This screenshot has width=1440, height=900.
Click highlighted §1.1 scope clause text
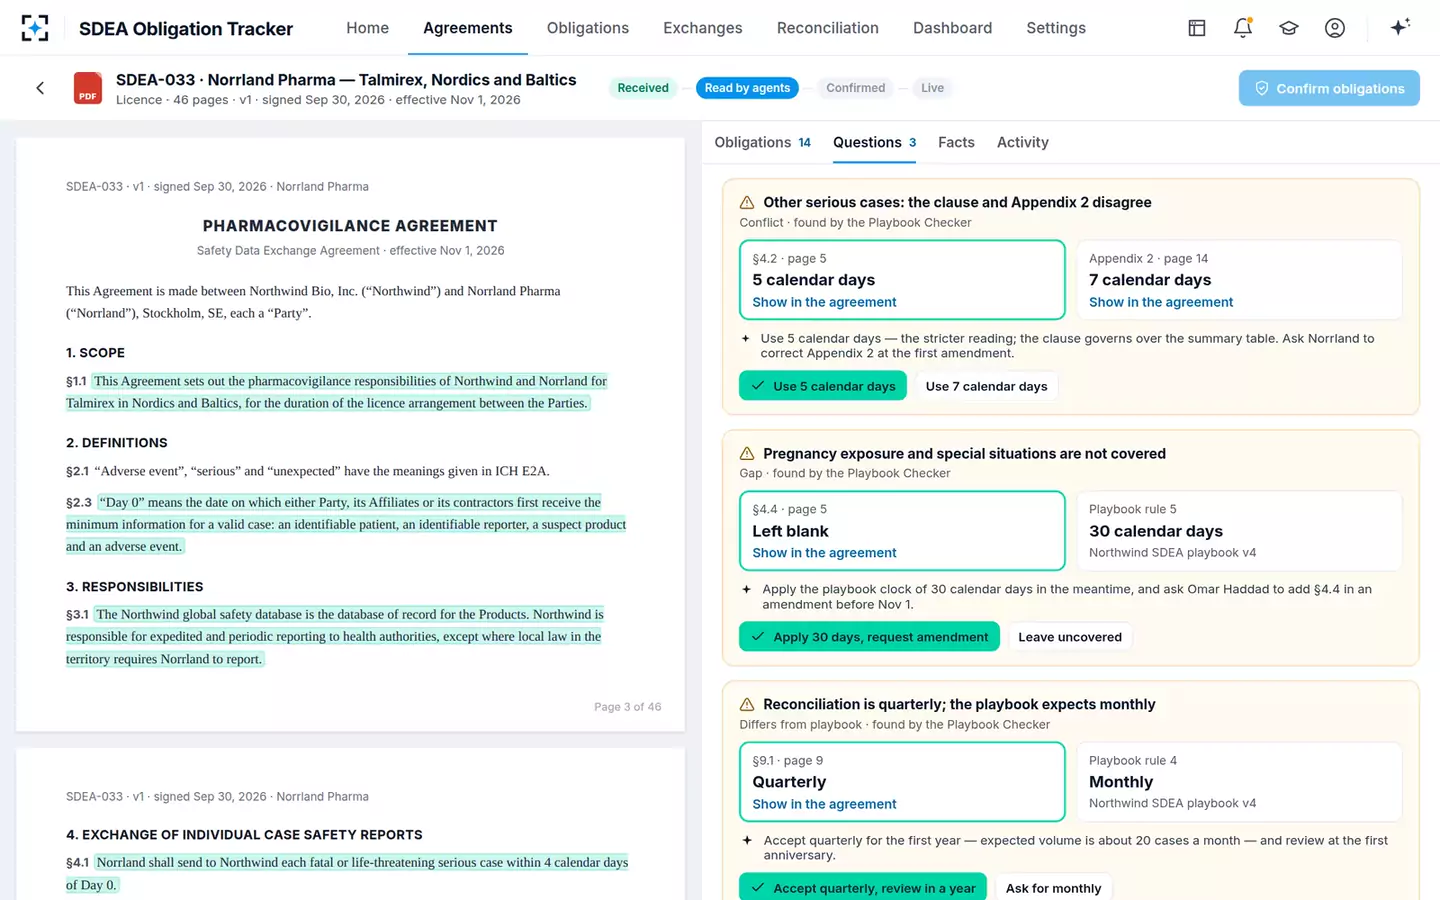(337, 392)
